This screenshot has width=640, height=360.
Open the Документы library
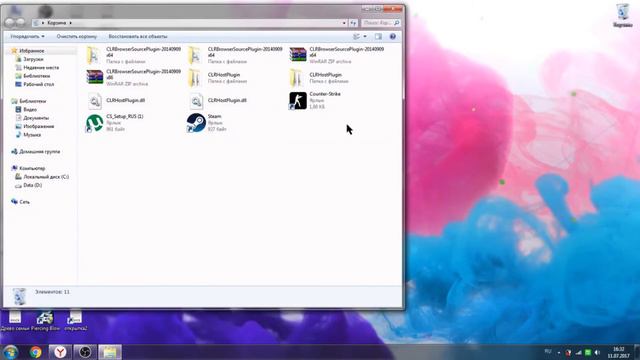(x=36, y=118)
